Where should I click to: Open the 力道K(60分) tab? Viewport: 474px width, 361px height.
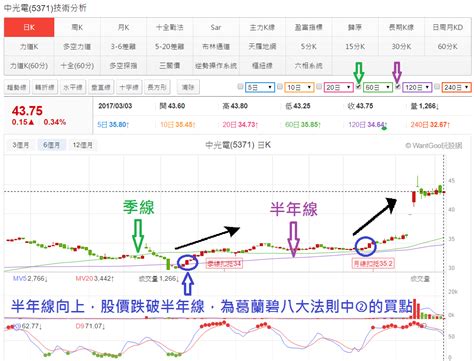click(29, 66)
